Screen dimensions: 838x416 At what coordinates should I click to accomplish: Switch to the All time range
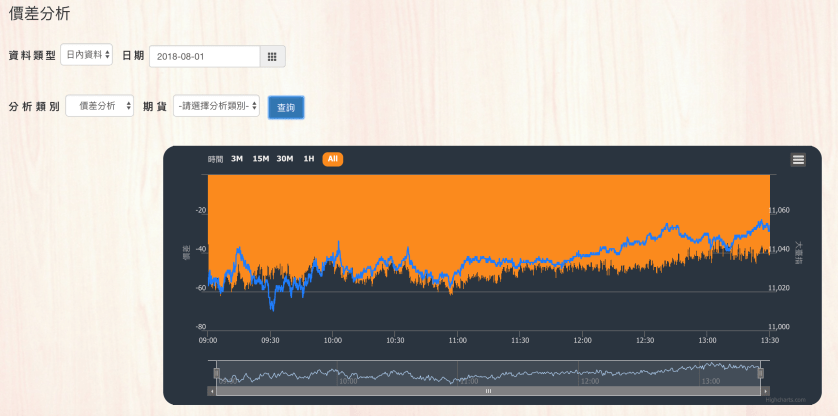point(333,159)
